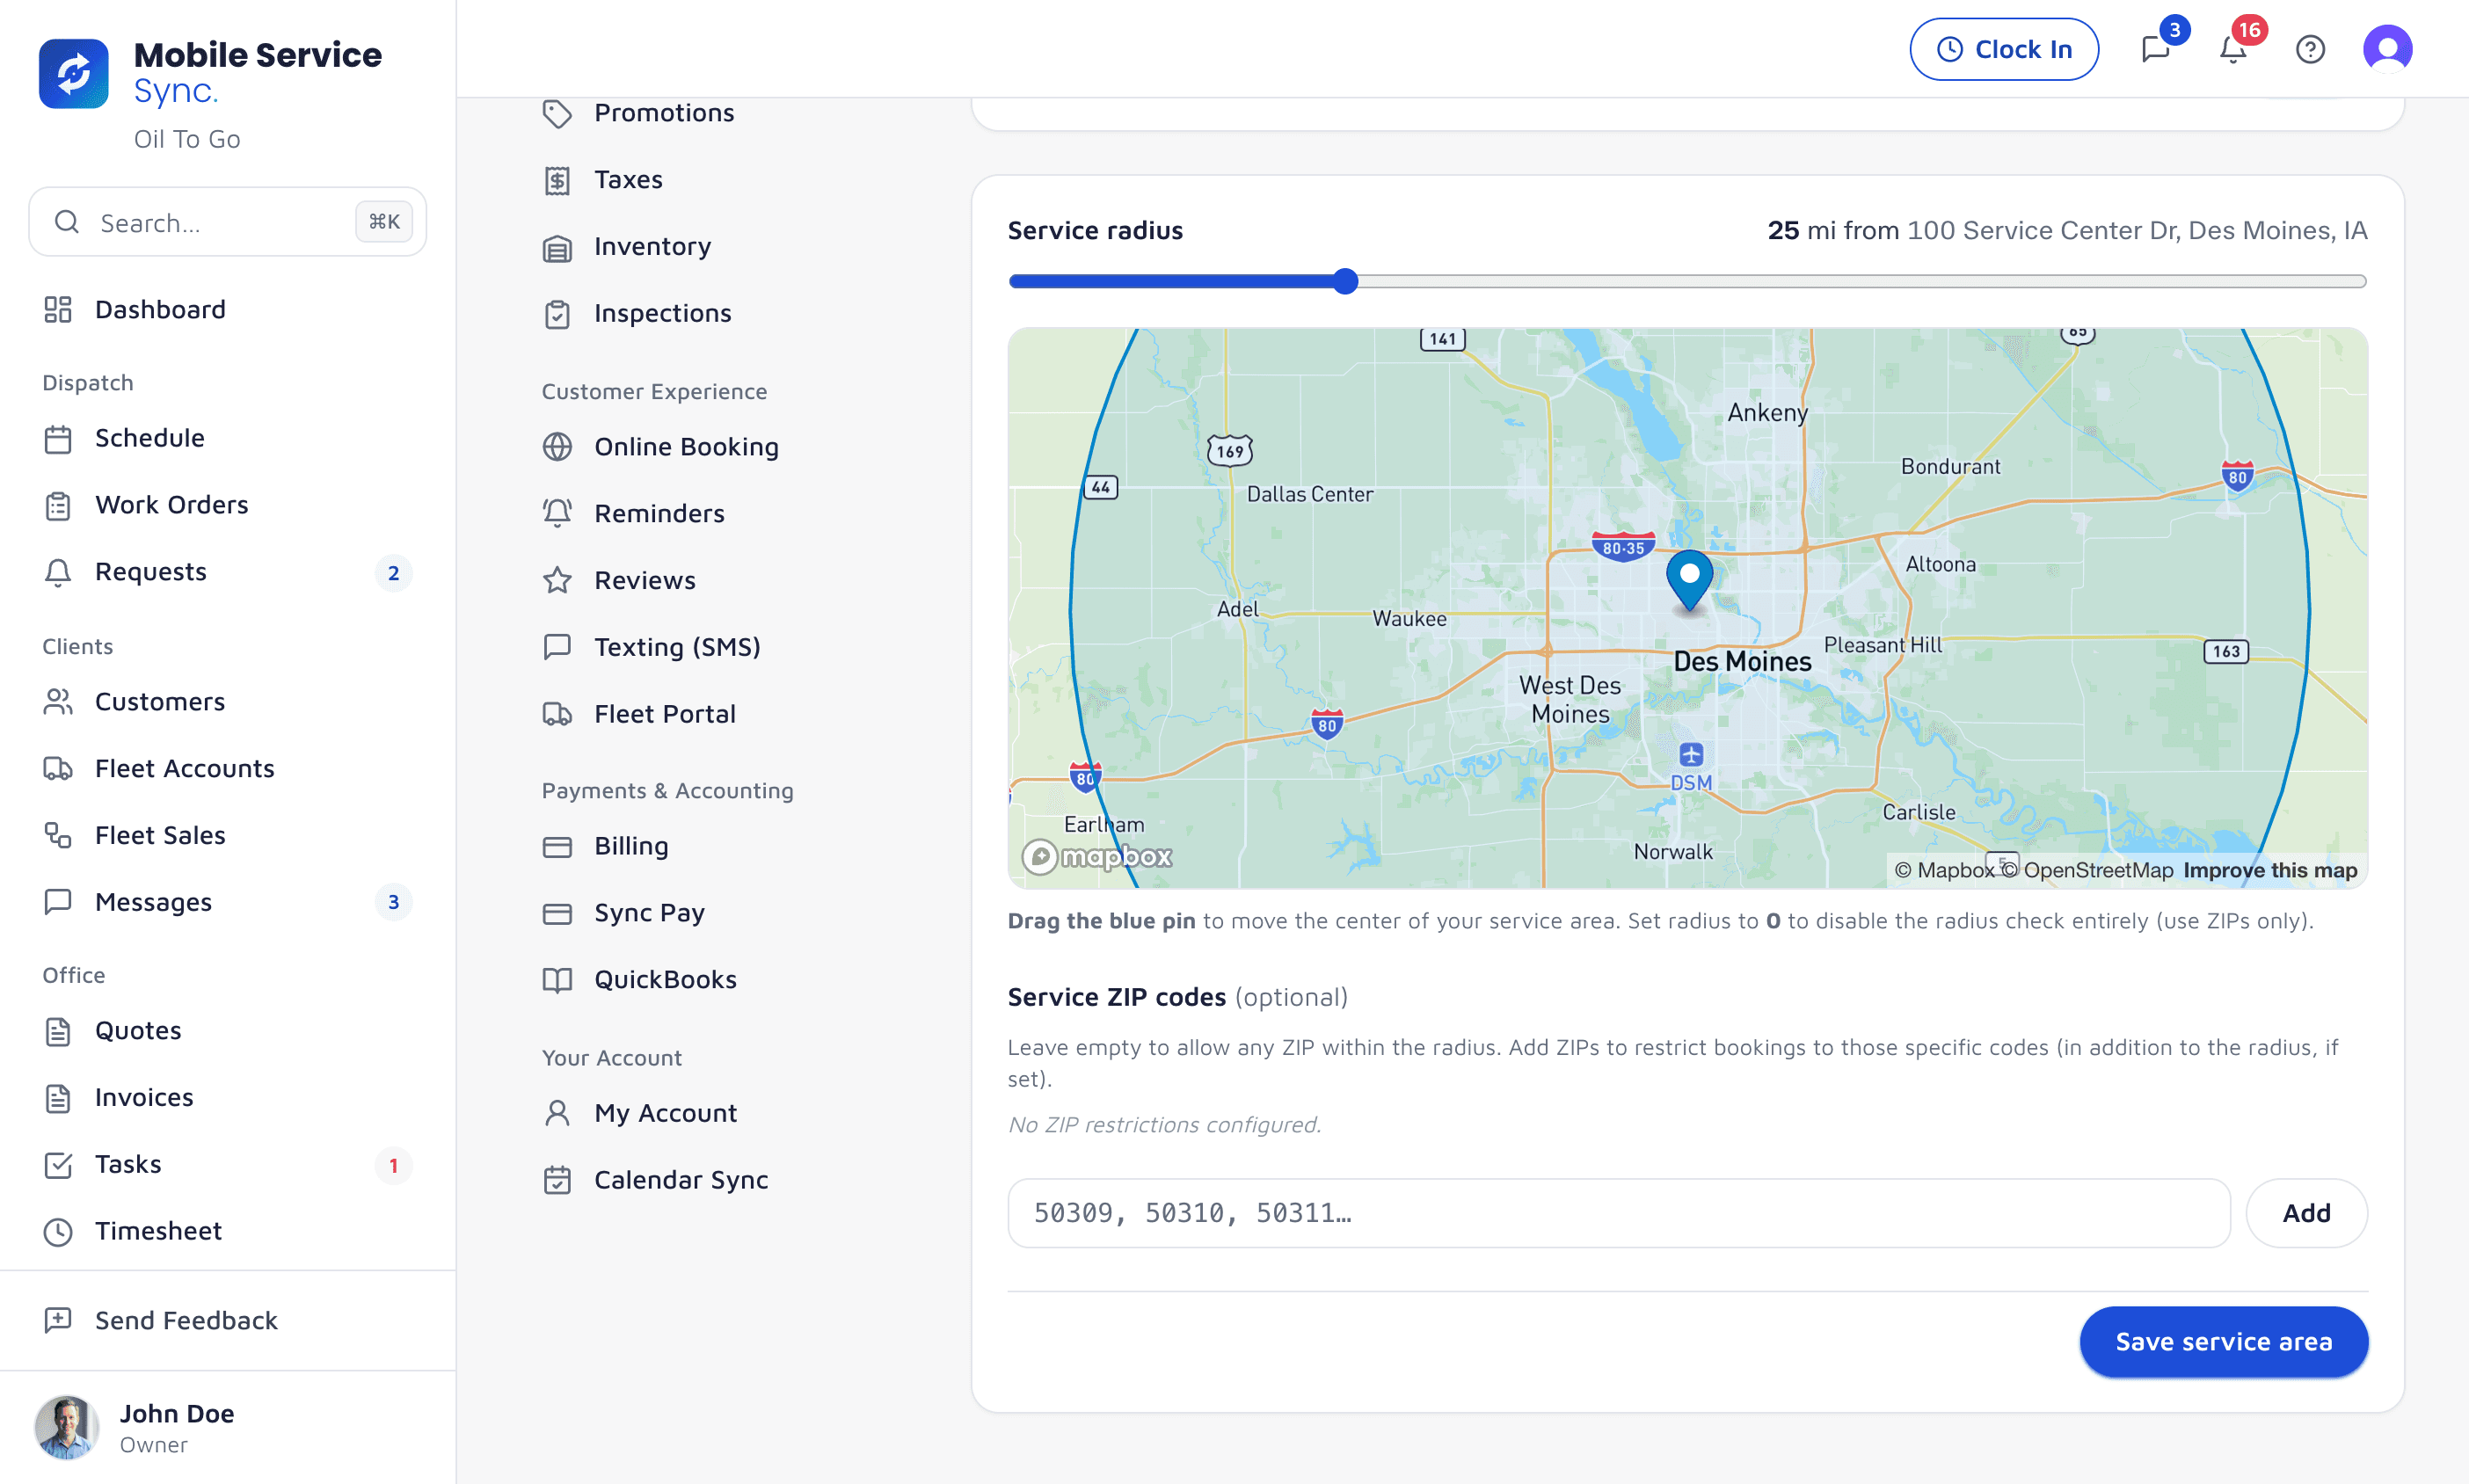The image size is (2469, 1484).
Task: Click the Fleet Portal truck icon
Action: [557, 714]
